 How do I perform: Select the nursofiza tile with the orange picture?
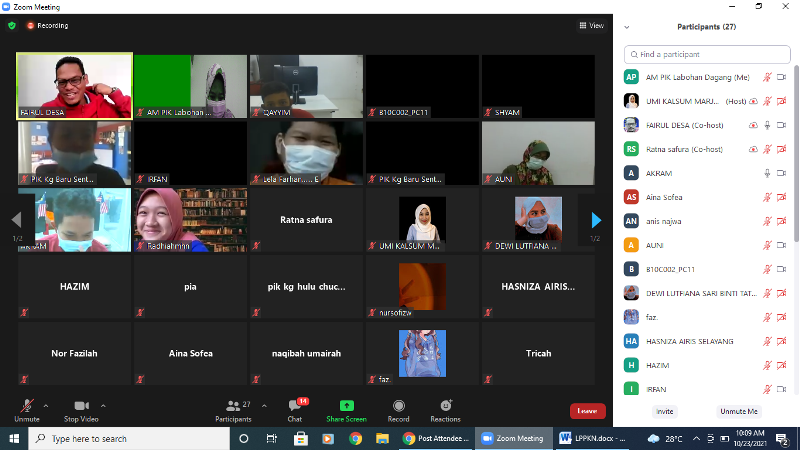click(x=422, y=287)
